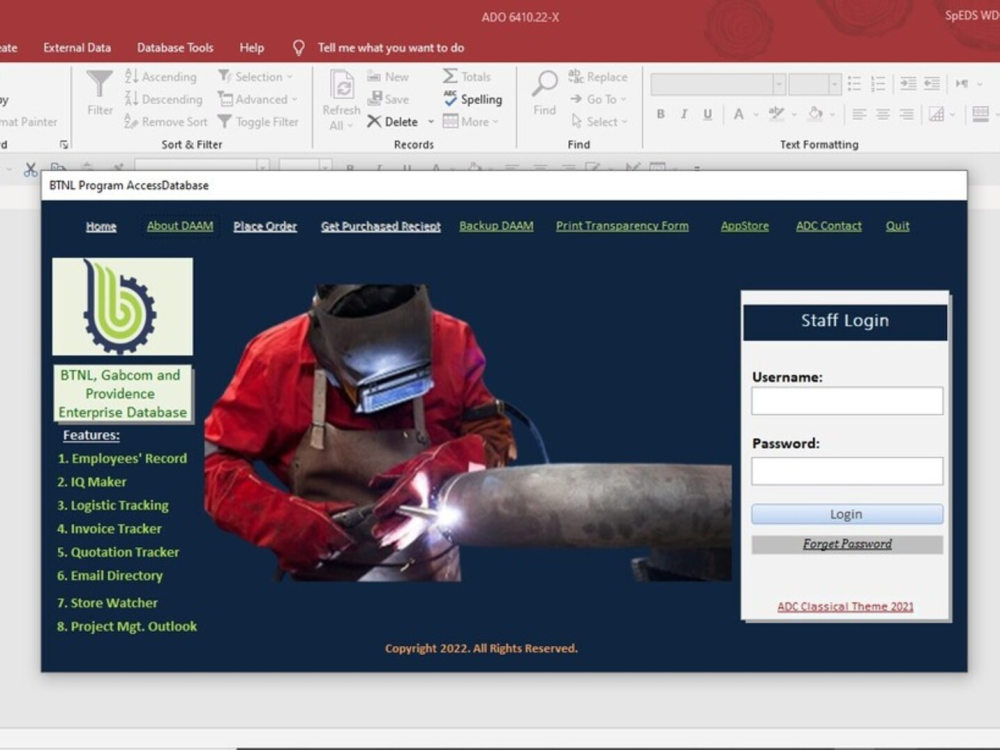Open the ADC Contact link

828,226
